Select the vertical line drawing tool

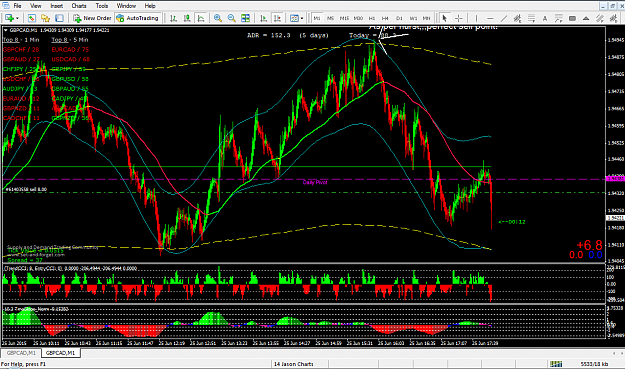point(476,18)
